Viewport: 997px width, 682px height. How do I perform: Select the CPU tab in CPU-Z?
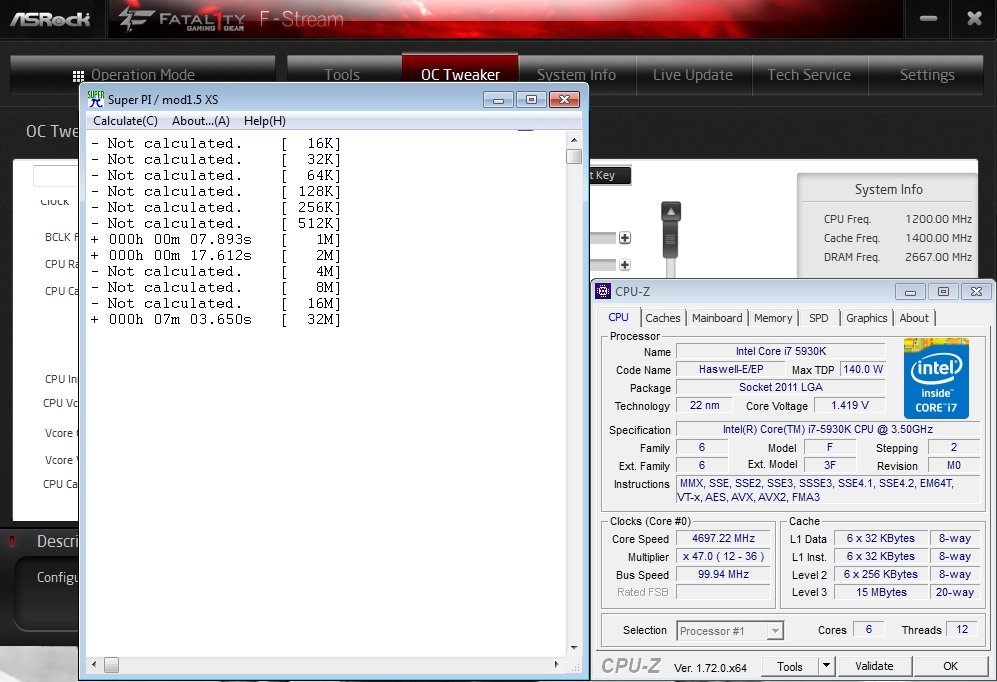(x=618, y=317)
